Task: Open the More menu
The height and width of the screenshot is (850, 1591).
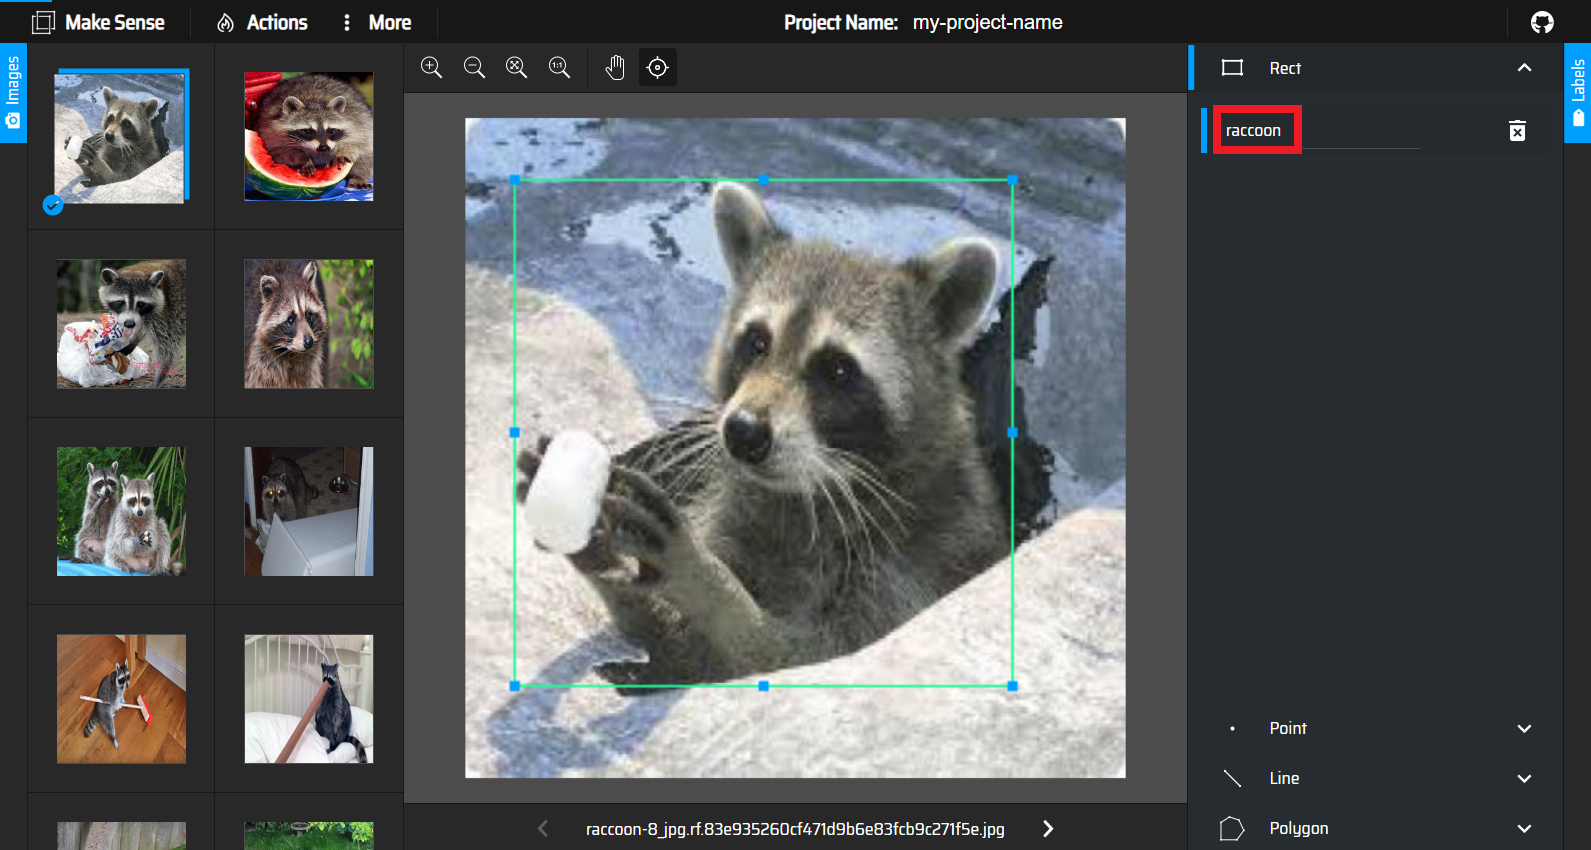Action: [x=376, y=22]
